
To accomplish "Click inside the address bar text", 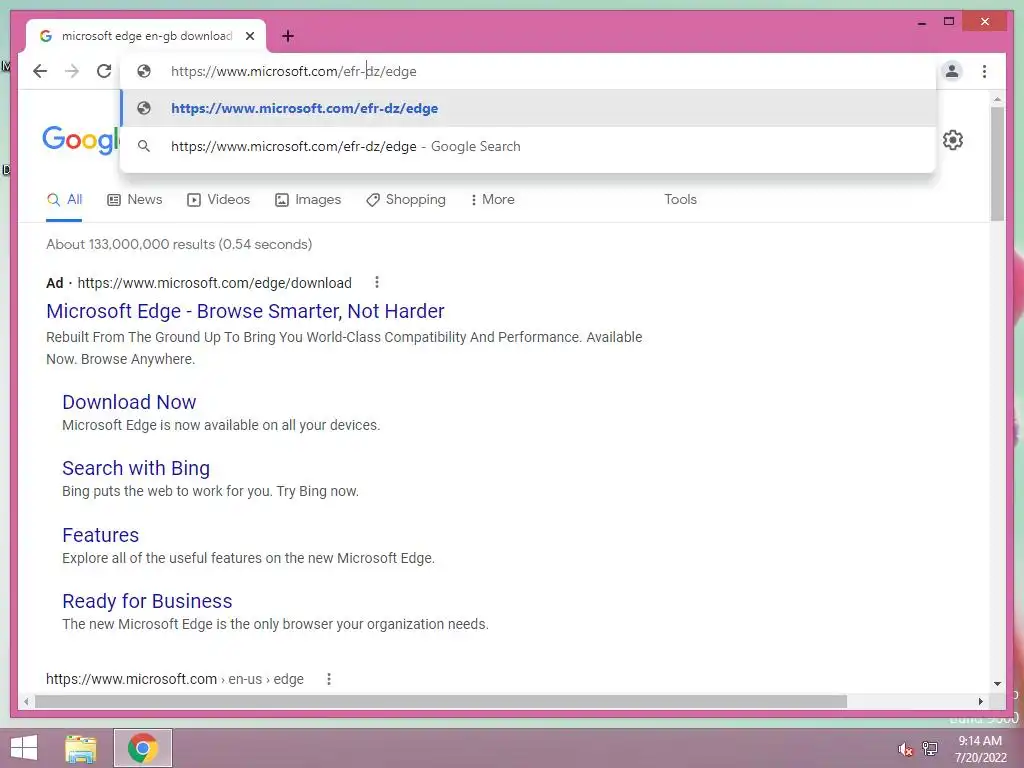I will tap(293, 71).
